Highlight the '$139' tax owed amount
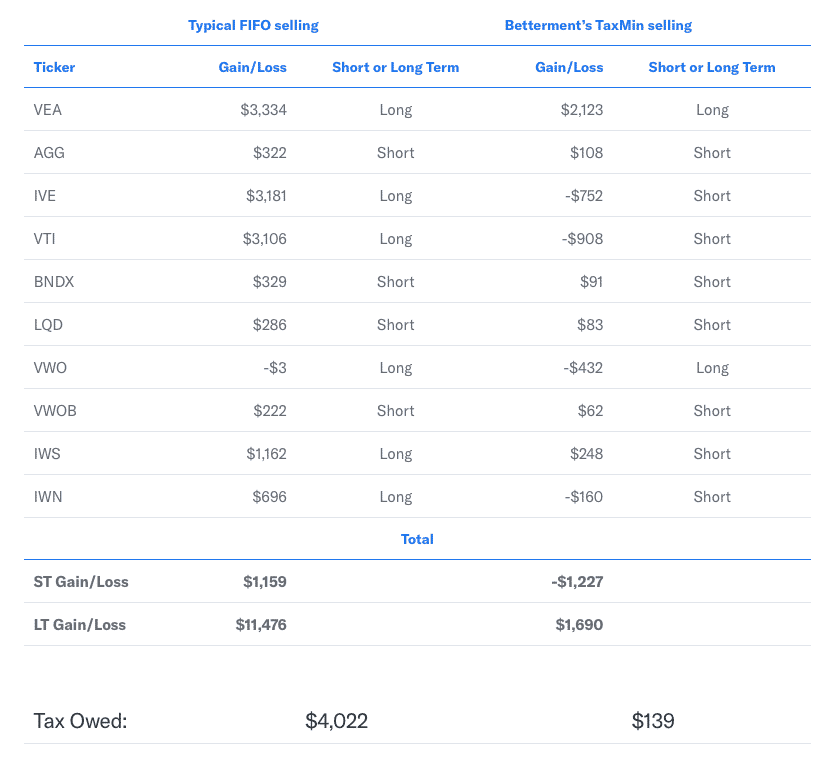 [653, 721]
